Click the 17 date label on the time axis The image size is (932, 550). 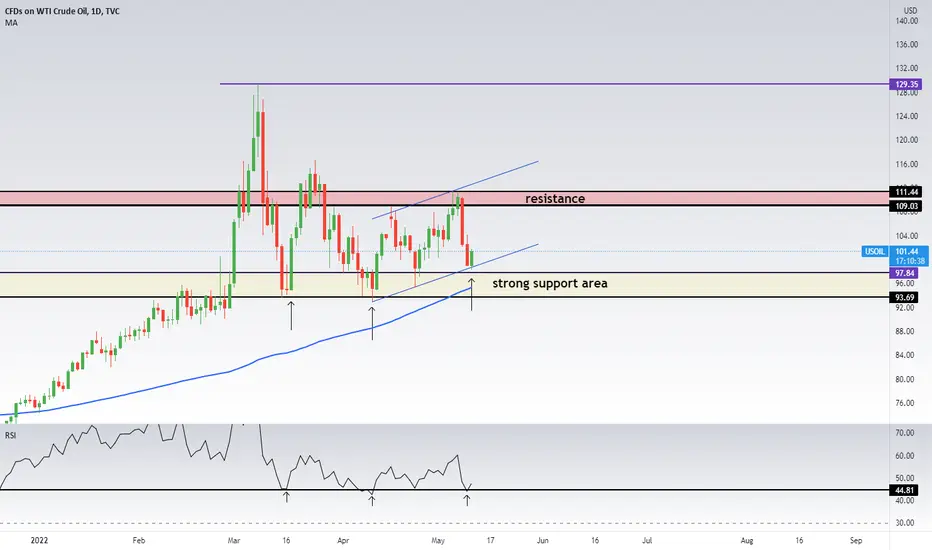[490, 540]
